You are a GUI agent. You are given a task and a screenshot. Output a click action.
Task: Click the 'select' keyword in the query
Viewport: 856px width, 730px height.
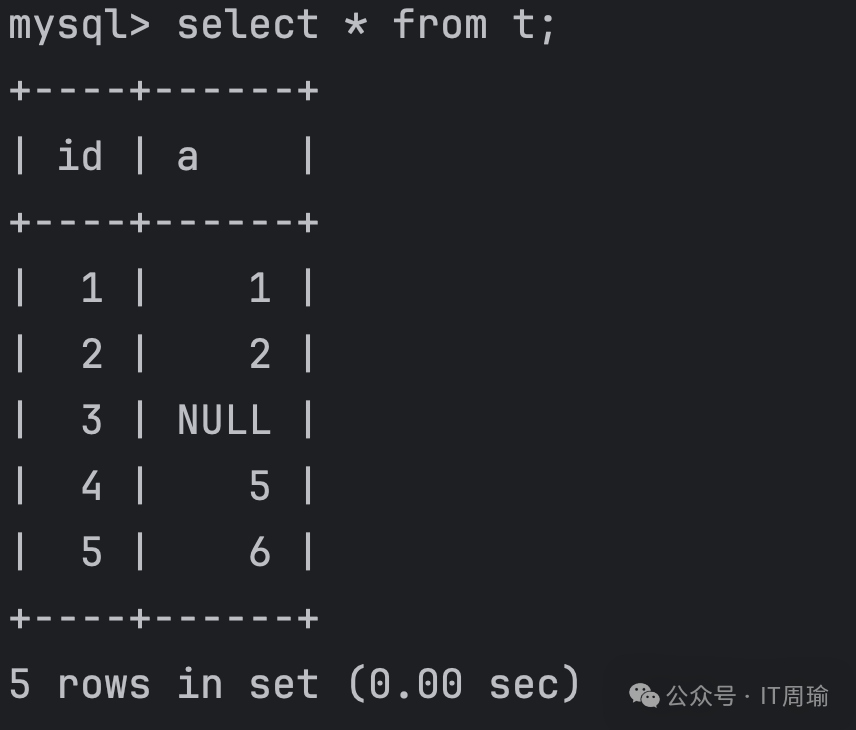tap(247, 24)
